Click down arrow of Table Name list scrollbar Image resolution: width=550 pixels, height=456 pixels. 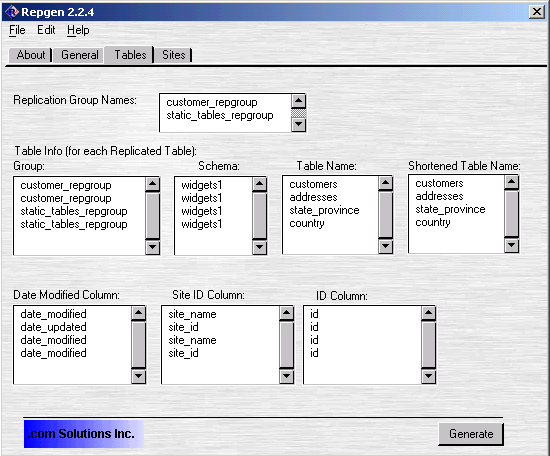(x=385, y=246)
